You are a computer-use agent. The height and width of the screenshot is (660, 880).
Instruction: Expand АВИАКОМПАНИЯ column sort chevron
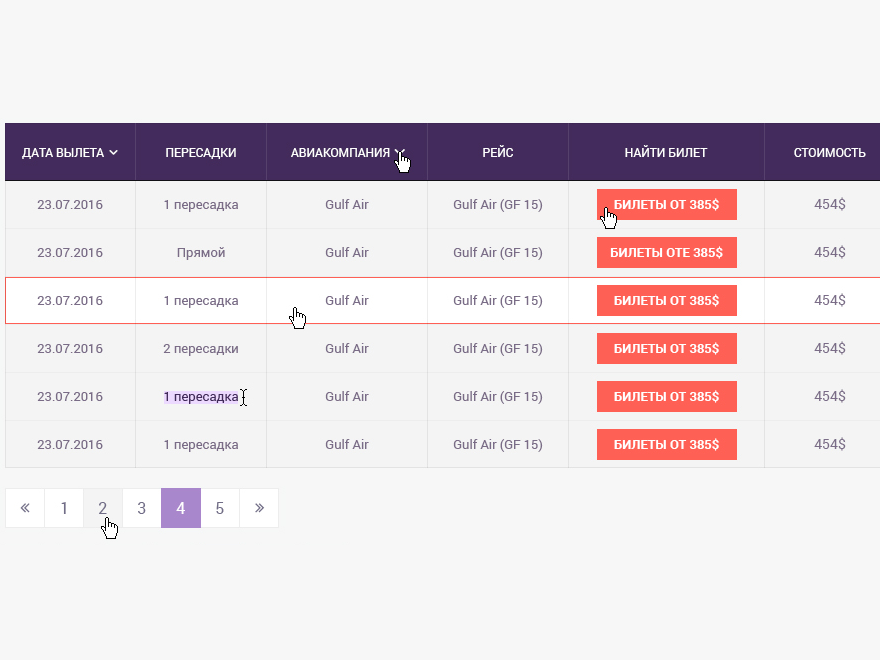coord(399,153)
